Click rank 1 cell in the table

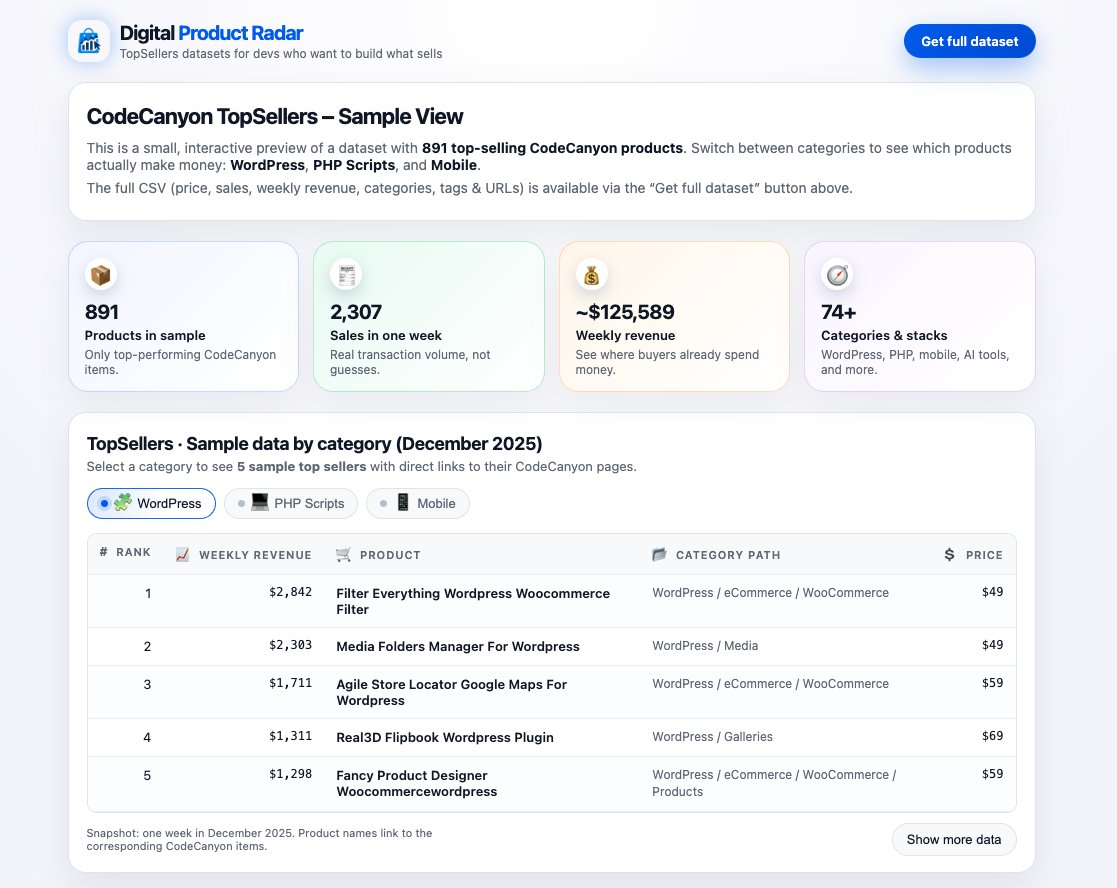point(147,593)
